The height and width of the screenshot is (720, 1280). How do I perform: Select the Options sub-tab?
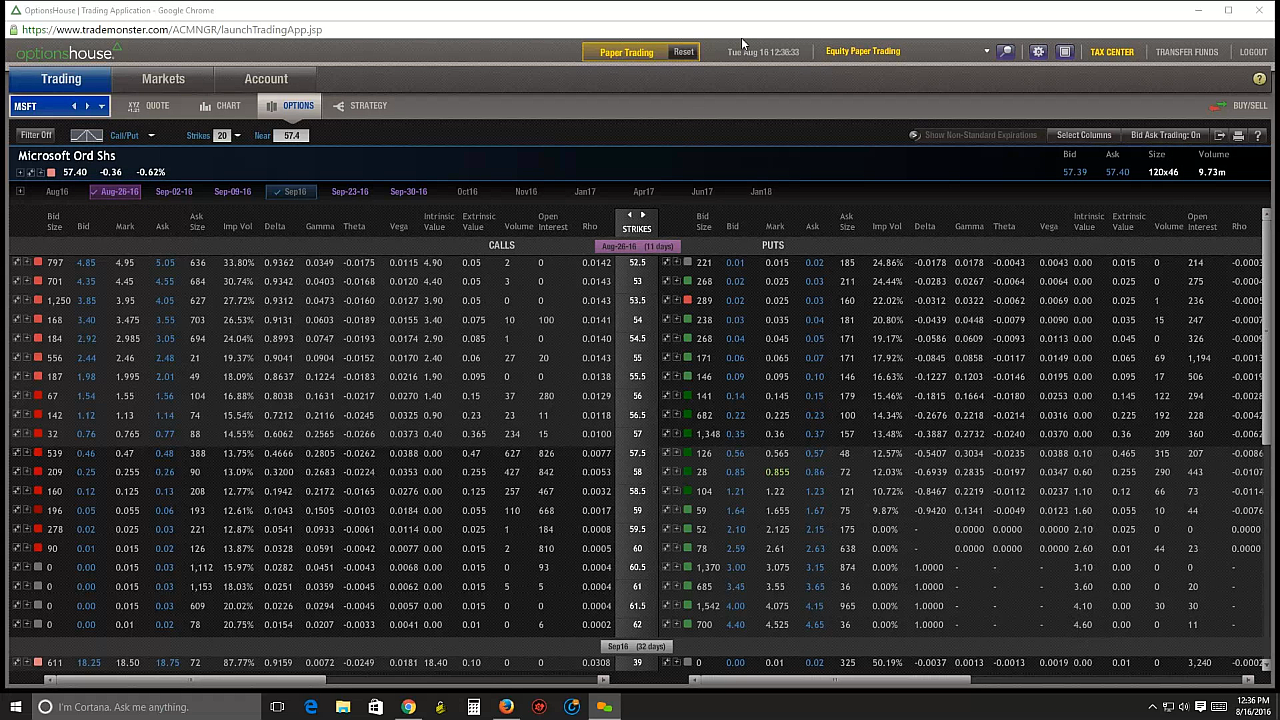click(289, 106)
